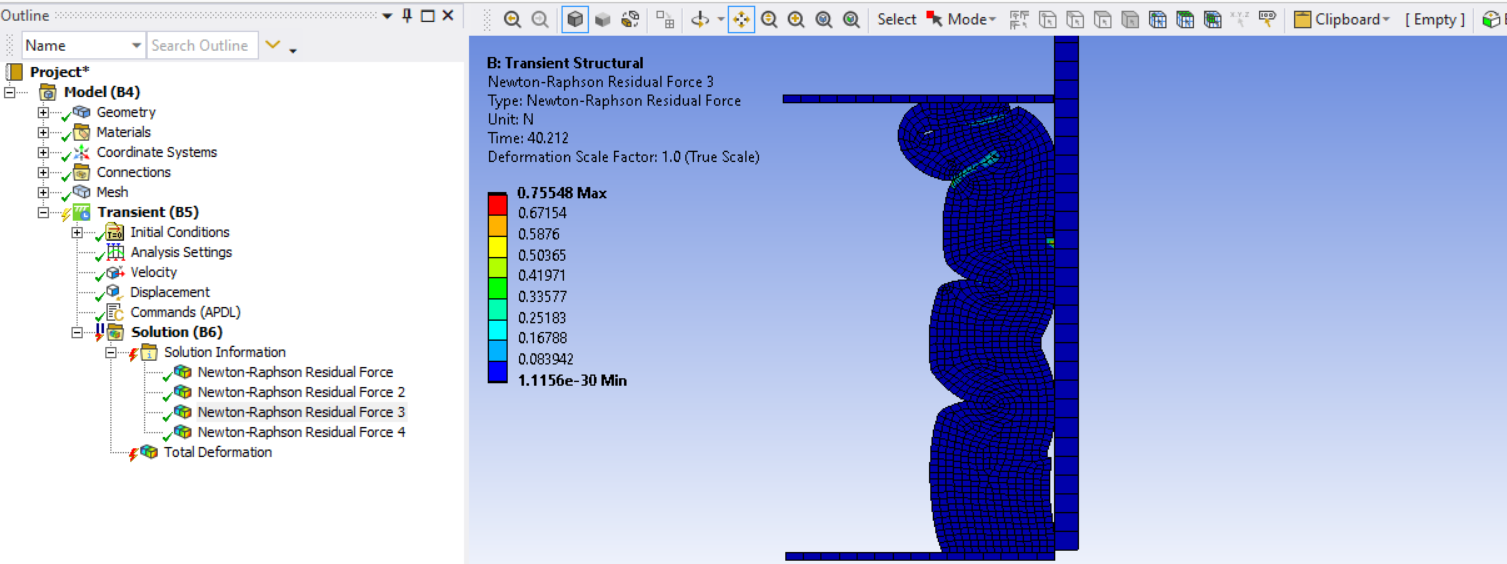1507x564 pixels.
Task: Toggle wireframe display cube icon
Action: [630, 19]
